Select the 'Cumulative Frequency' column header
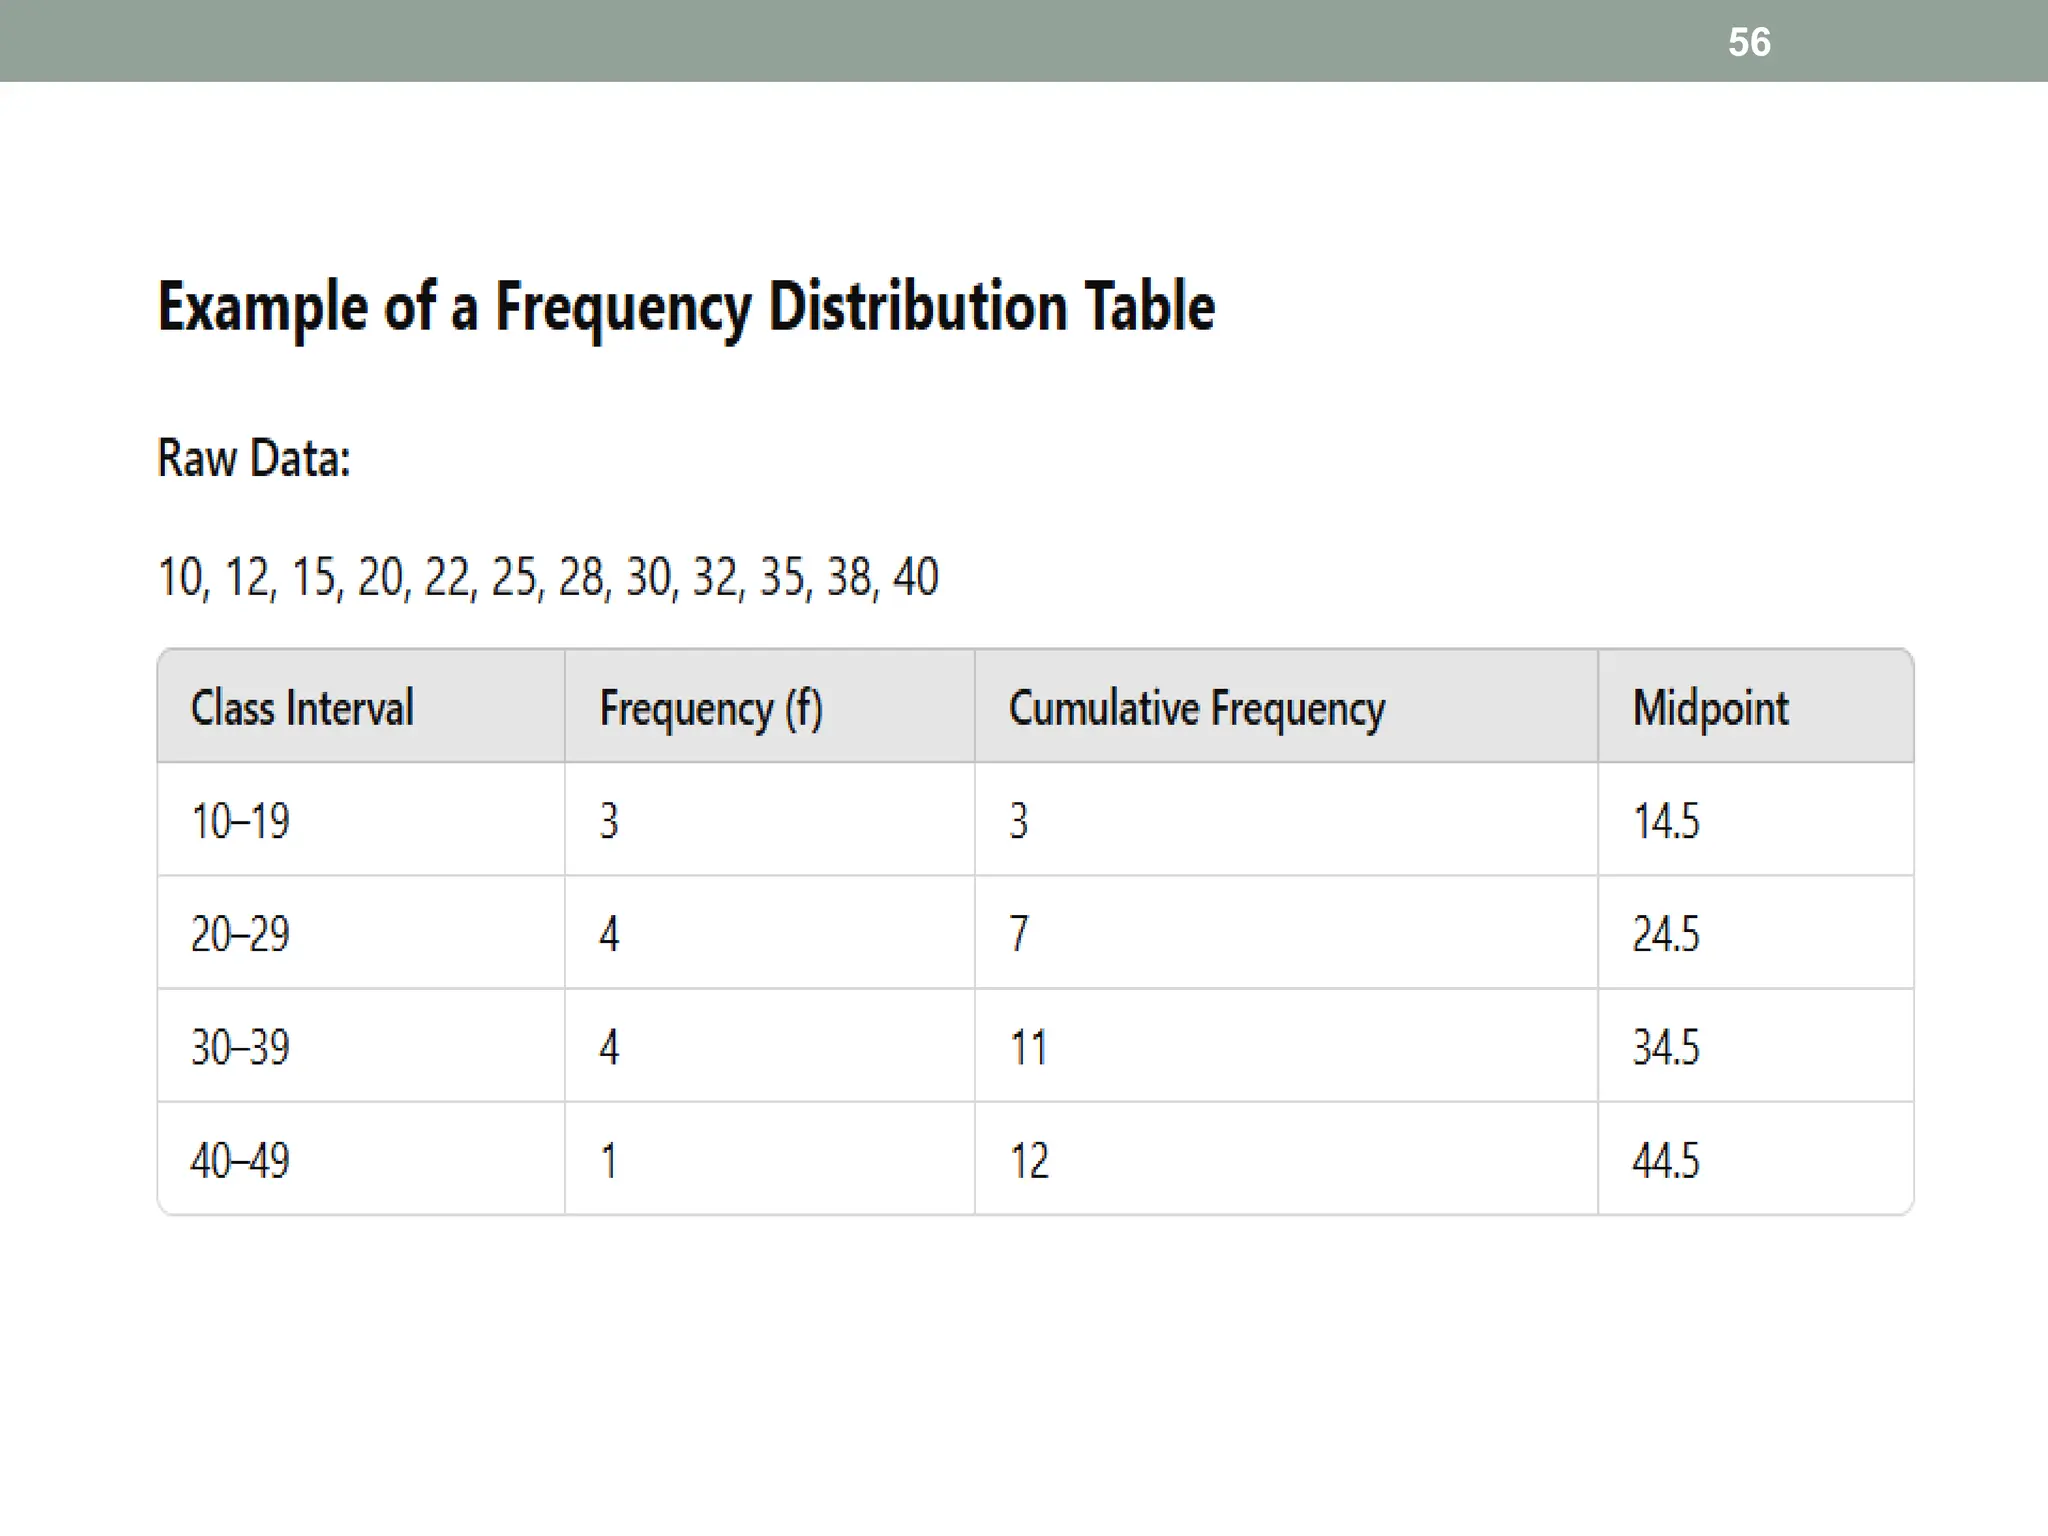 (x=1196, y=708)
